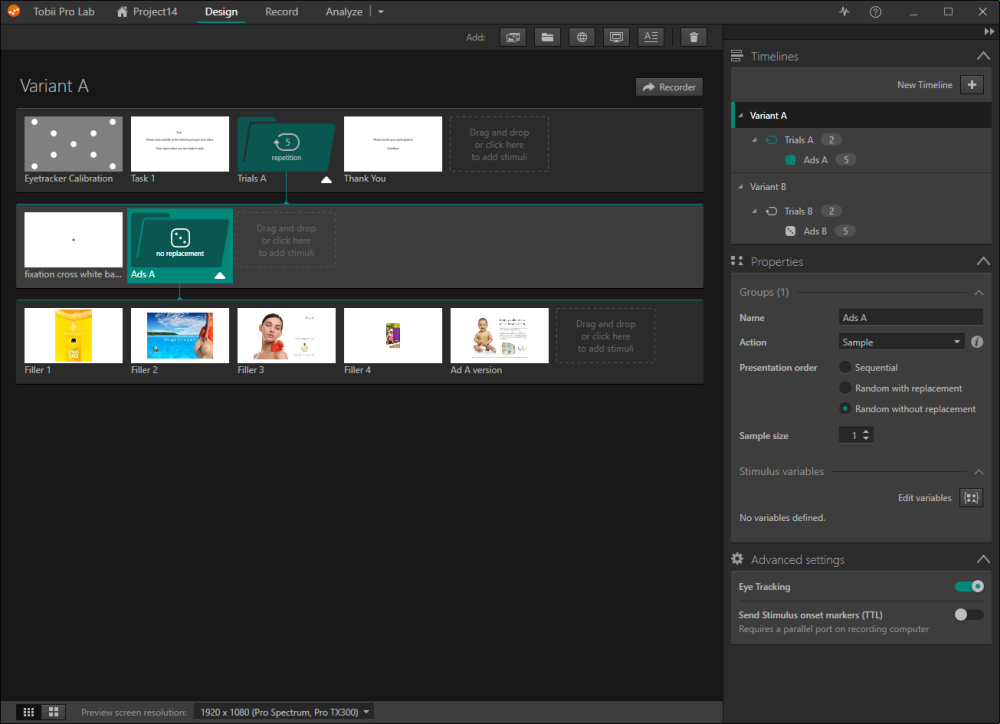Click the Add text instruction icon

651,37
